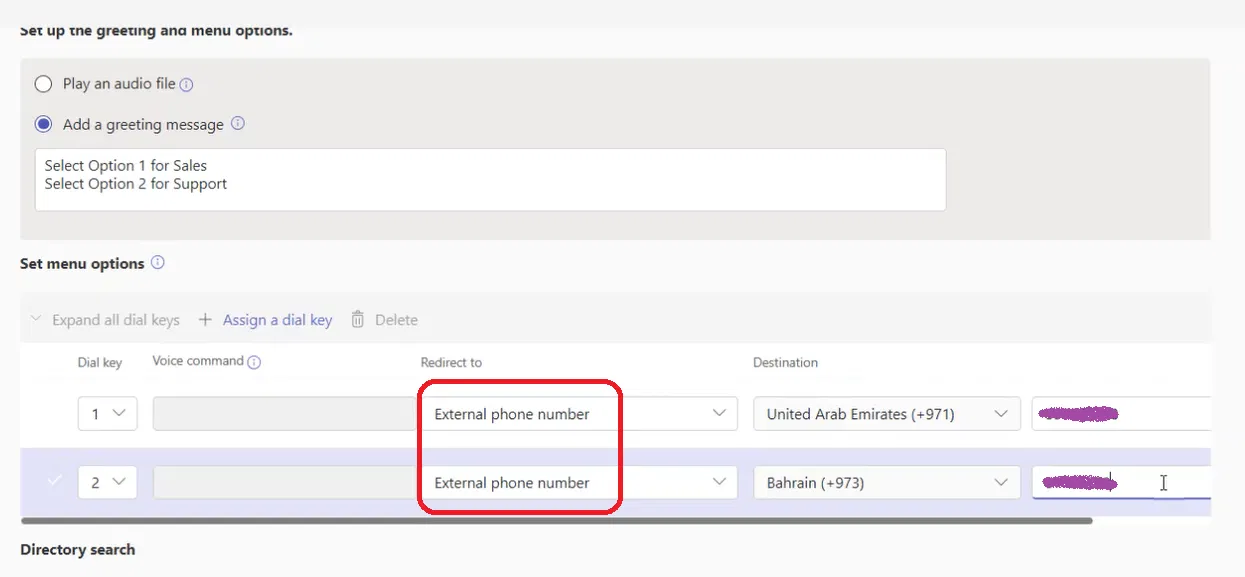Click info icon beside Voice command header
Viewport: 1245px width, 577px height.
(x=254, y=362)
